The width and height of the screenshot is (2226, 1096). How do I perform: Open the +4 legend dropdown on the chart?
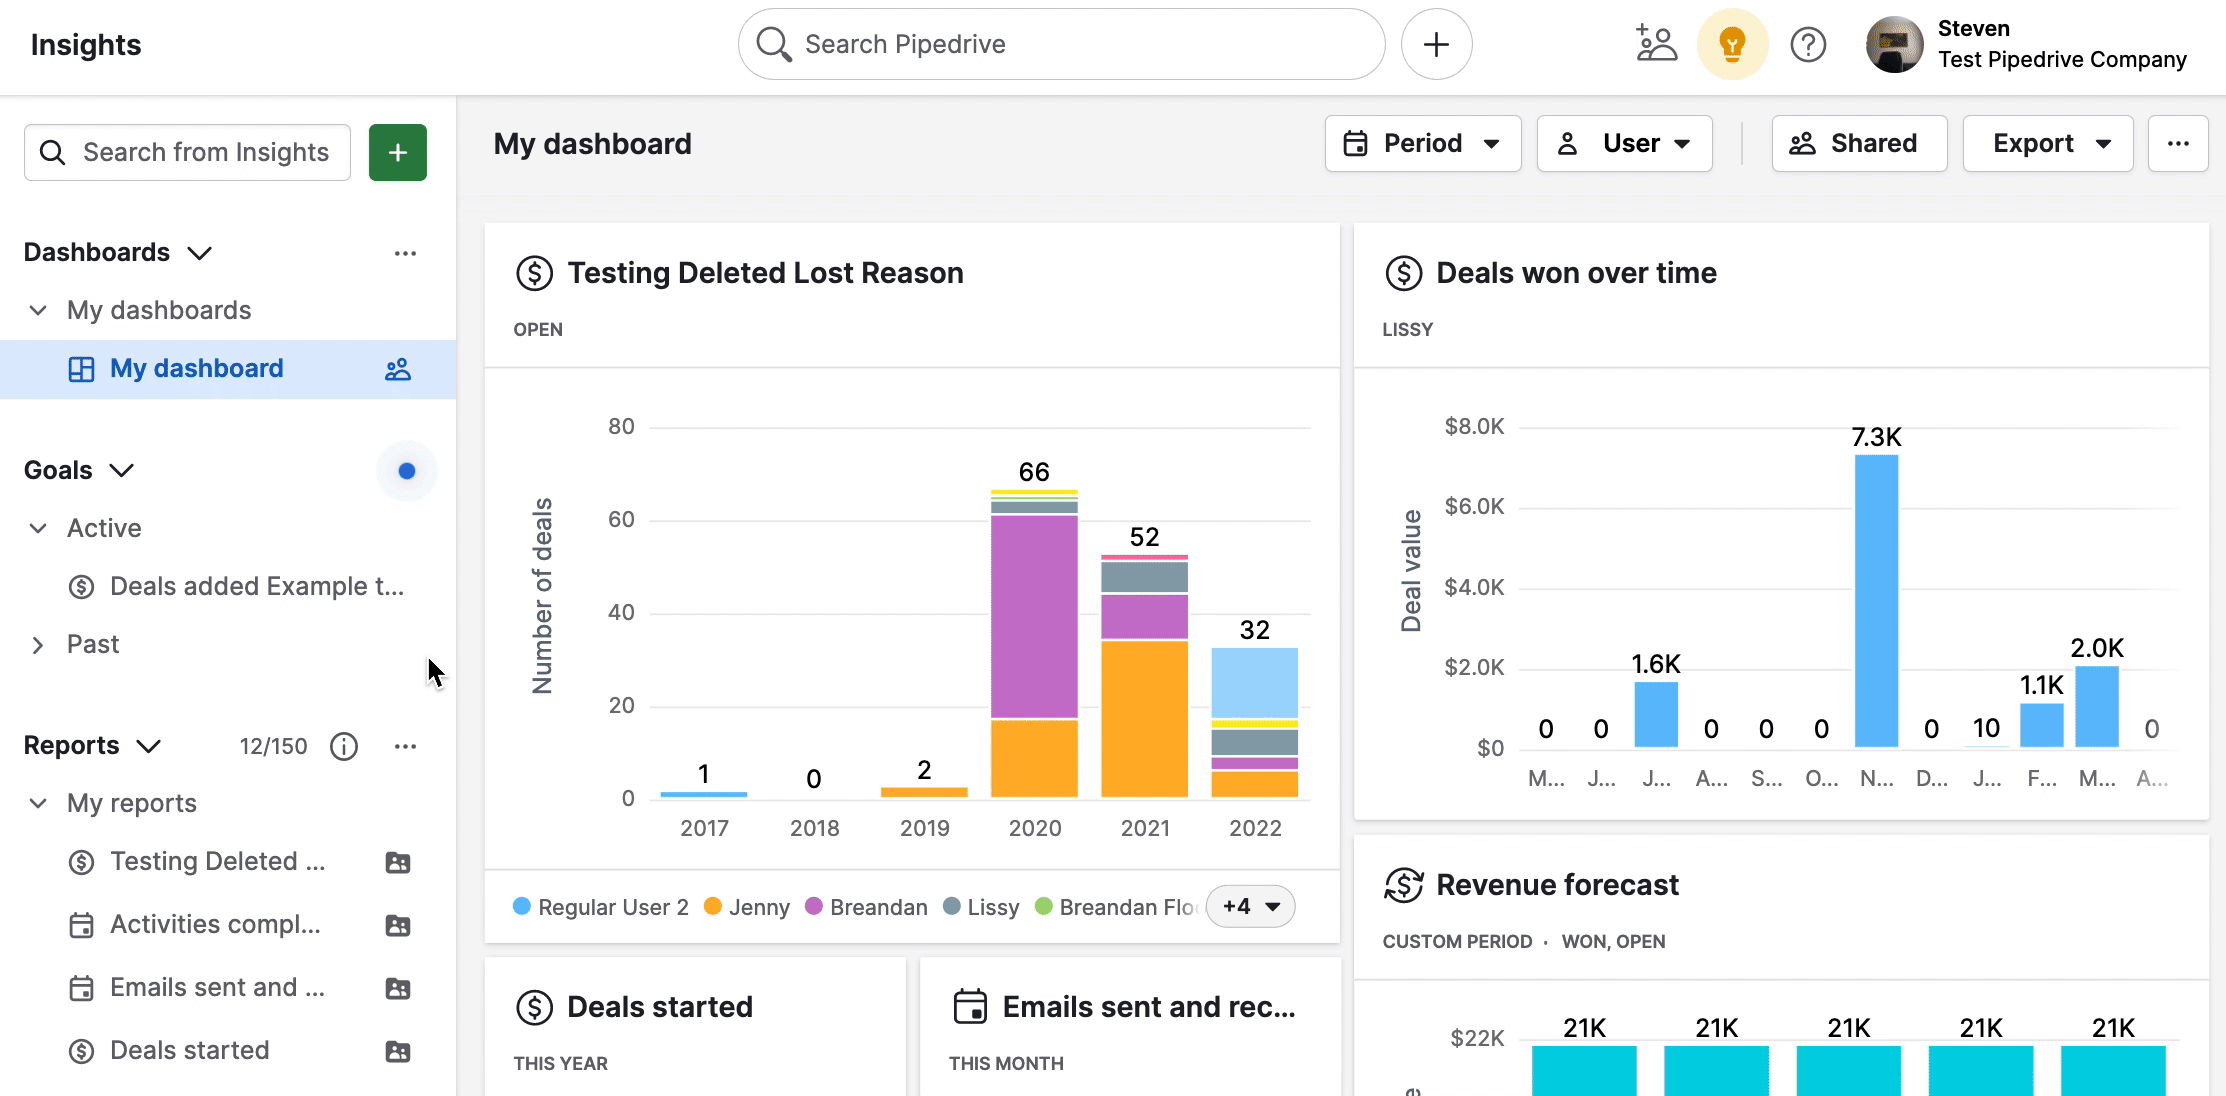(x=1249, y=906)
